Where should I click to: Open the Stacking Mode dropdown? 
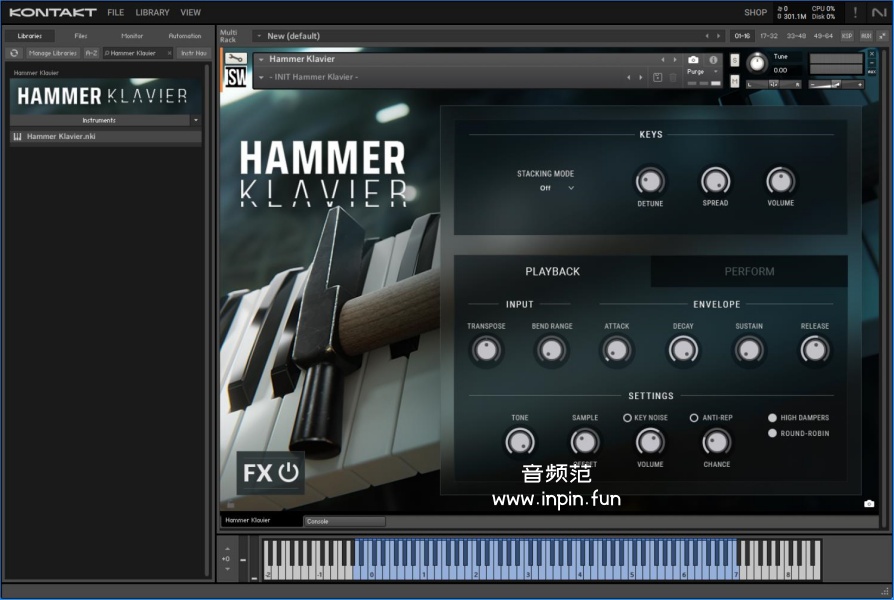[557, 188]
